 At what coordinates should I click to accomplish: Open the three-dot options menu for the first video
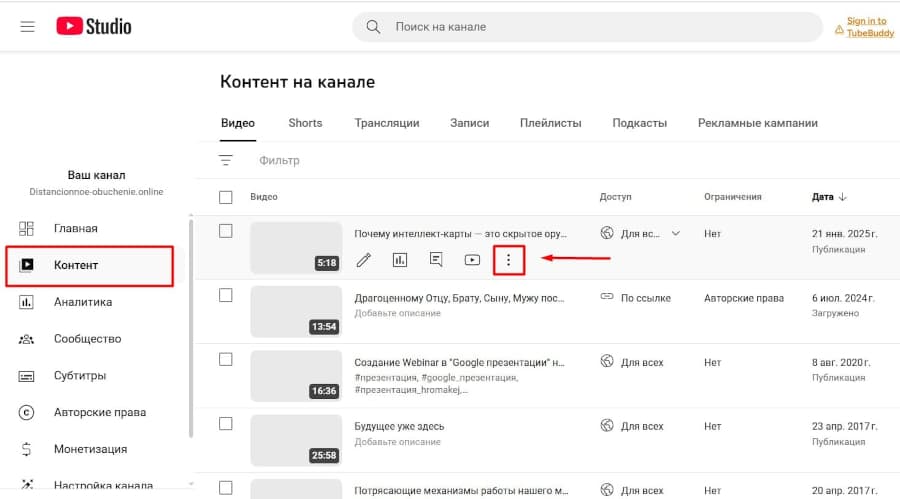click(x=509, y=260)
